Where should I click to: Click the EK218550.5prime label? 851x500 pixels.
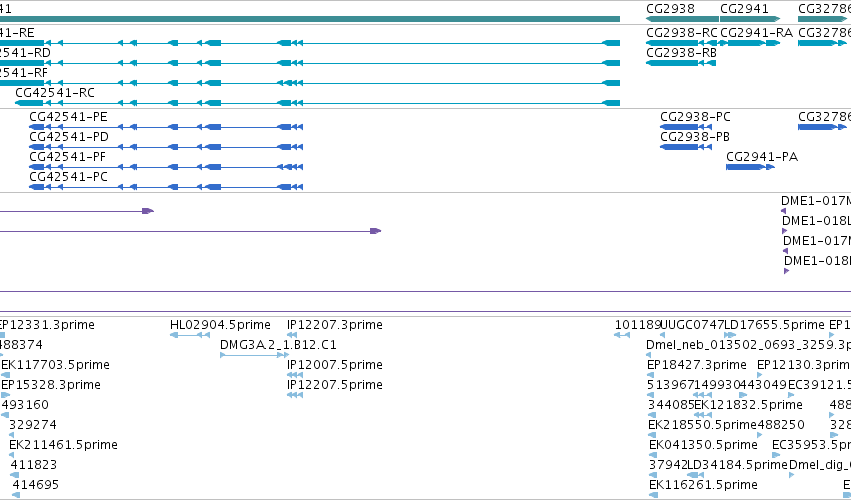pyautogui.click(x=702, y=425)
